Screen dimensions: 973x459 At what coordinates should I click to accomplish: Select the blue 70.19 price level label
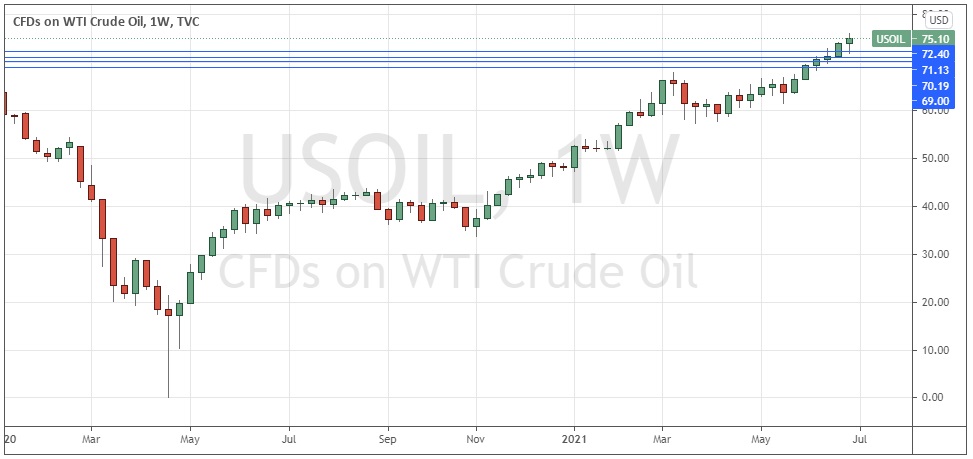pyautogui.click(x=935, y=86)
